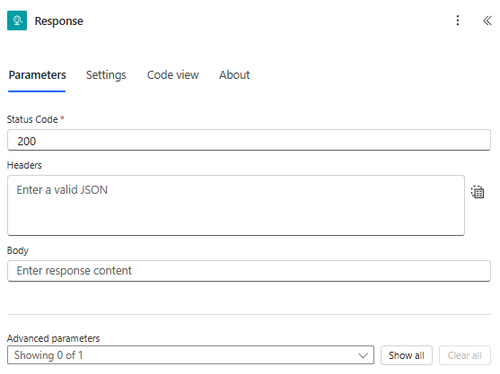The height and width of the screenshot is (374, 500).
Task: Click the Body label
Action: click(18, 250)
